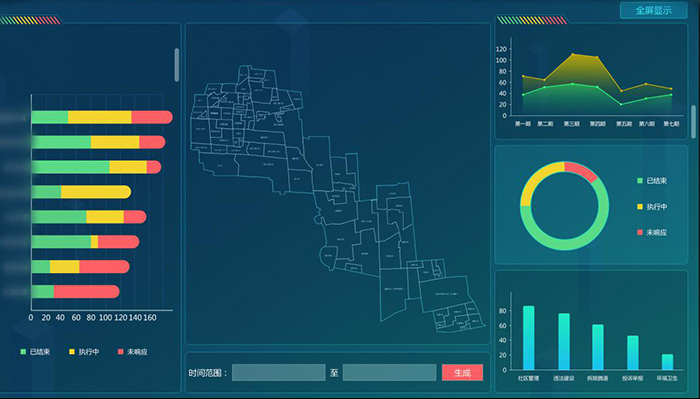This screenshot has height=399, width=700.
Task: Click the left panel vertical scrollbar thumb
Action: click(x=177, y=65)
